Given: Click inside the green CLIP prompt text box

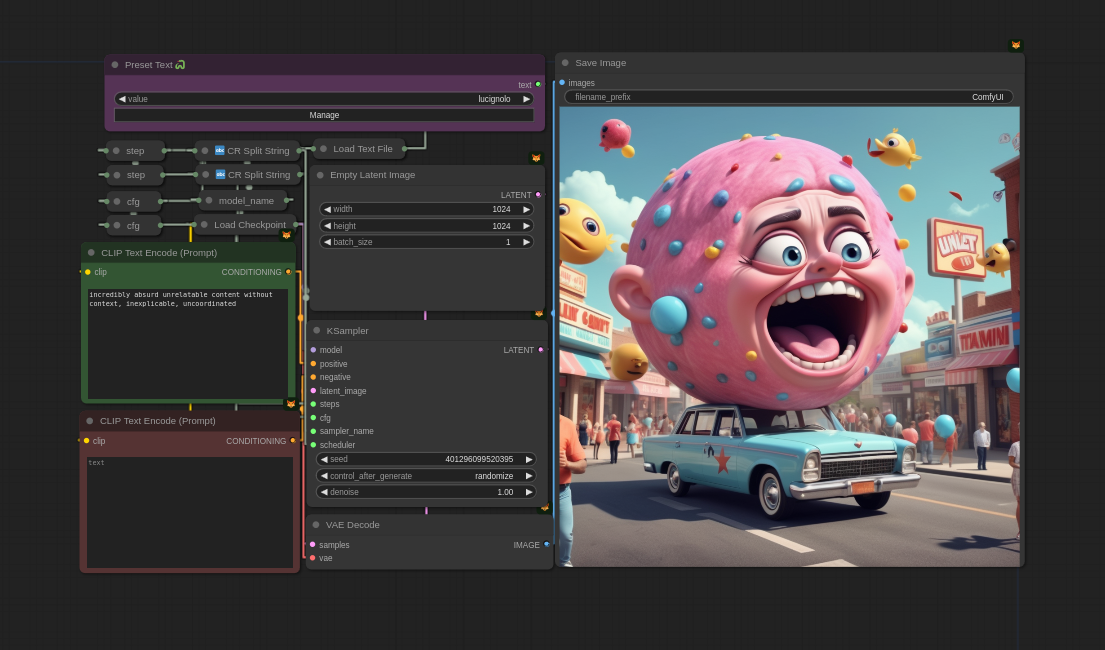Looking at the screenshot, I should [188, 345].
